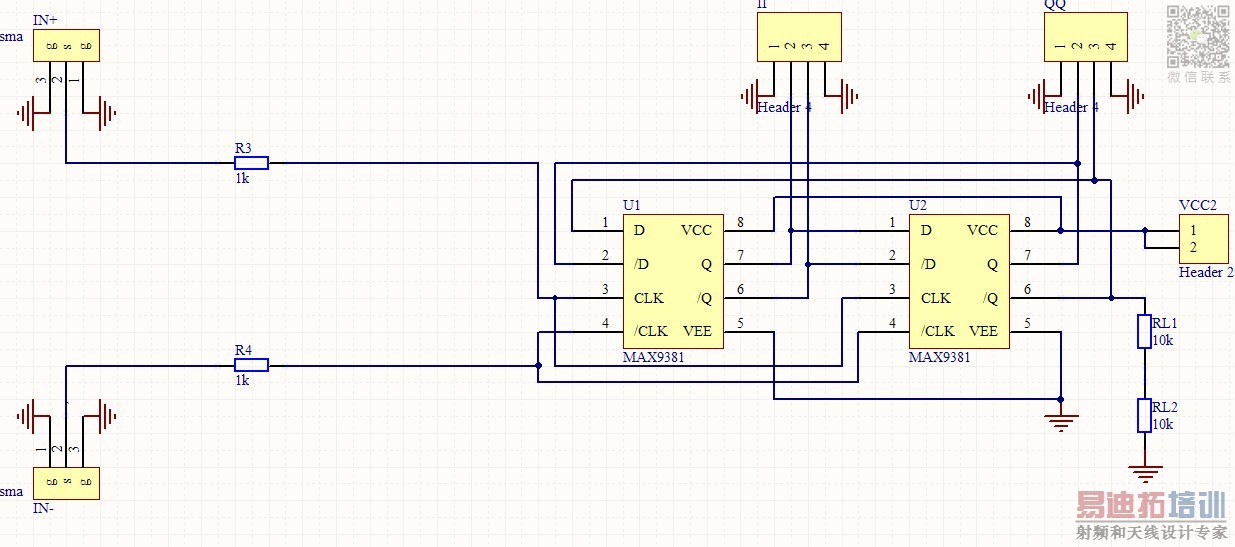This screenshot has width=1235, height=547.
Task: Select the IN- sma connector body
Action: click(66, 484)
